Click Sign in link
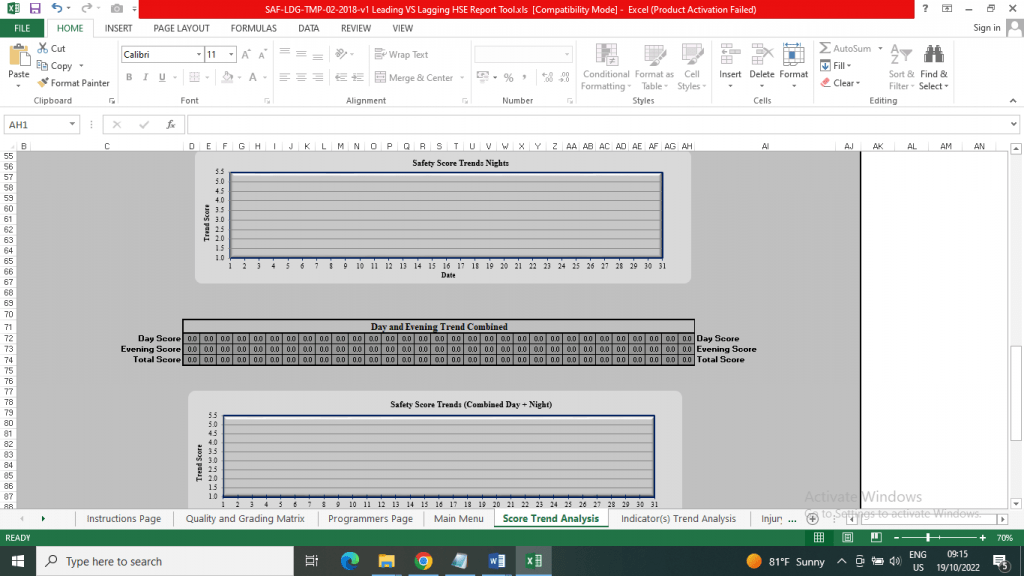Viewport: 1024px width, 576px height. (986, 28)
